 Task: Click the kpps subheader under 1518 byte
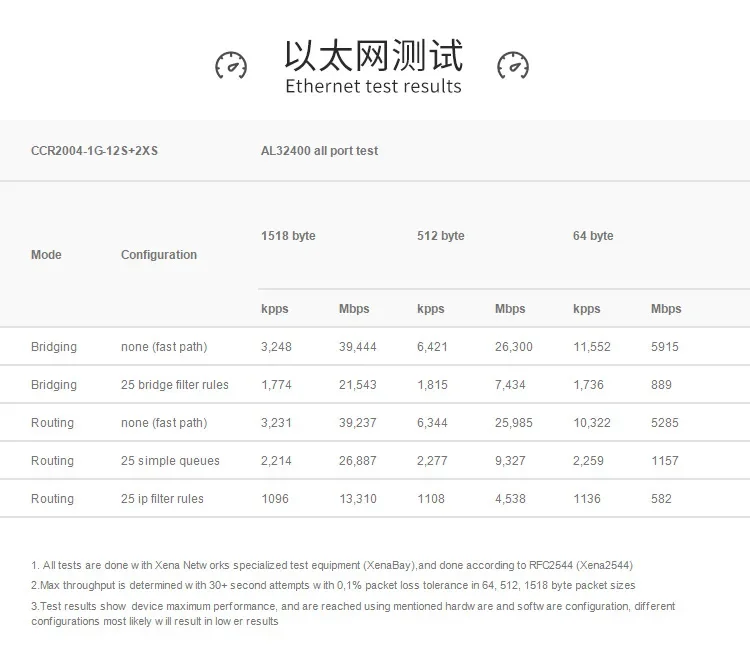coord(275,309)
